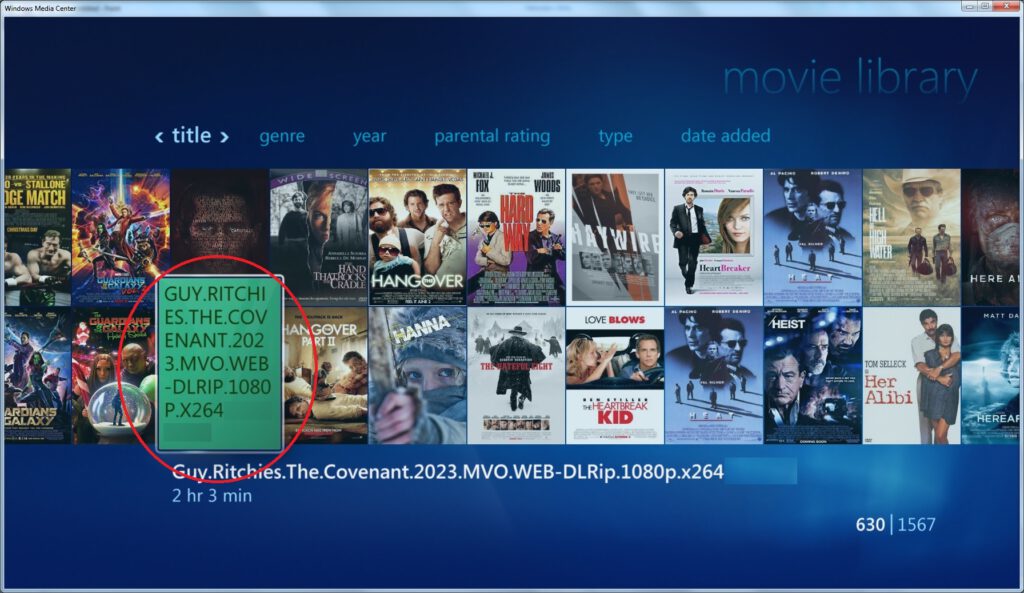The height and width of the screenshot is (593, 1024).
Task: Select the Her Alibi poster
Action: click(x=912, y=376)
